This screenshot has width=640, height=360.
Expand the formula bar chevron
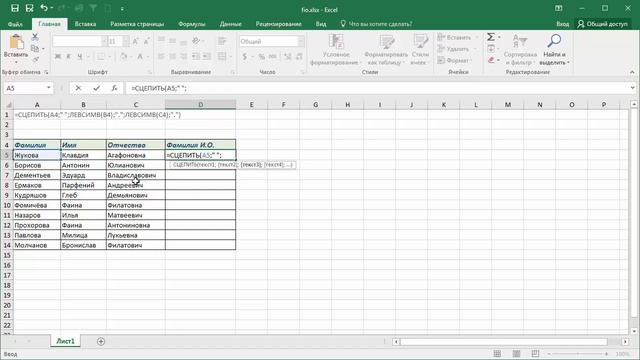coord(632,88)
